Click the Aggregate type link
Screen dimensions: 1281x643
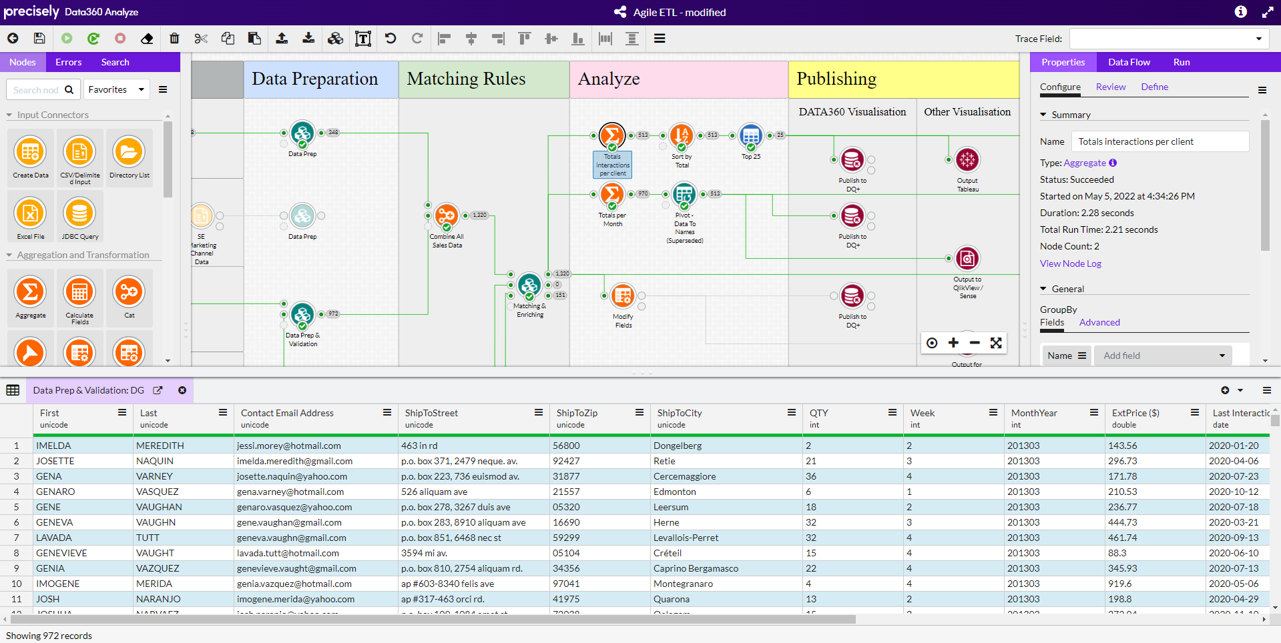pyautogui.click(x=1085, y=163)
